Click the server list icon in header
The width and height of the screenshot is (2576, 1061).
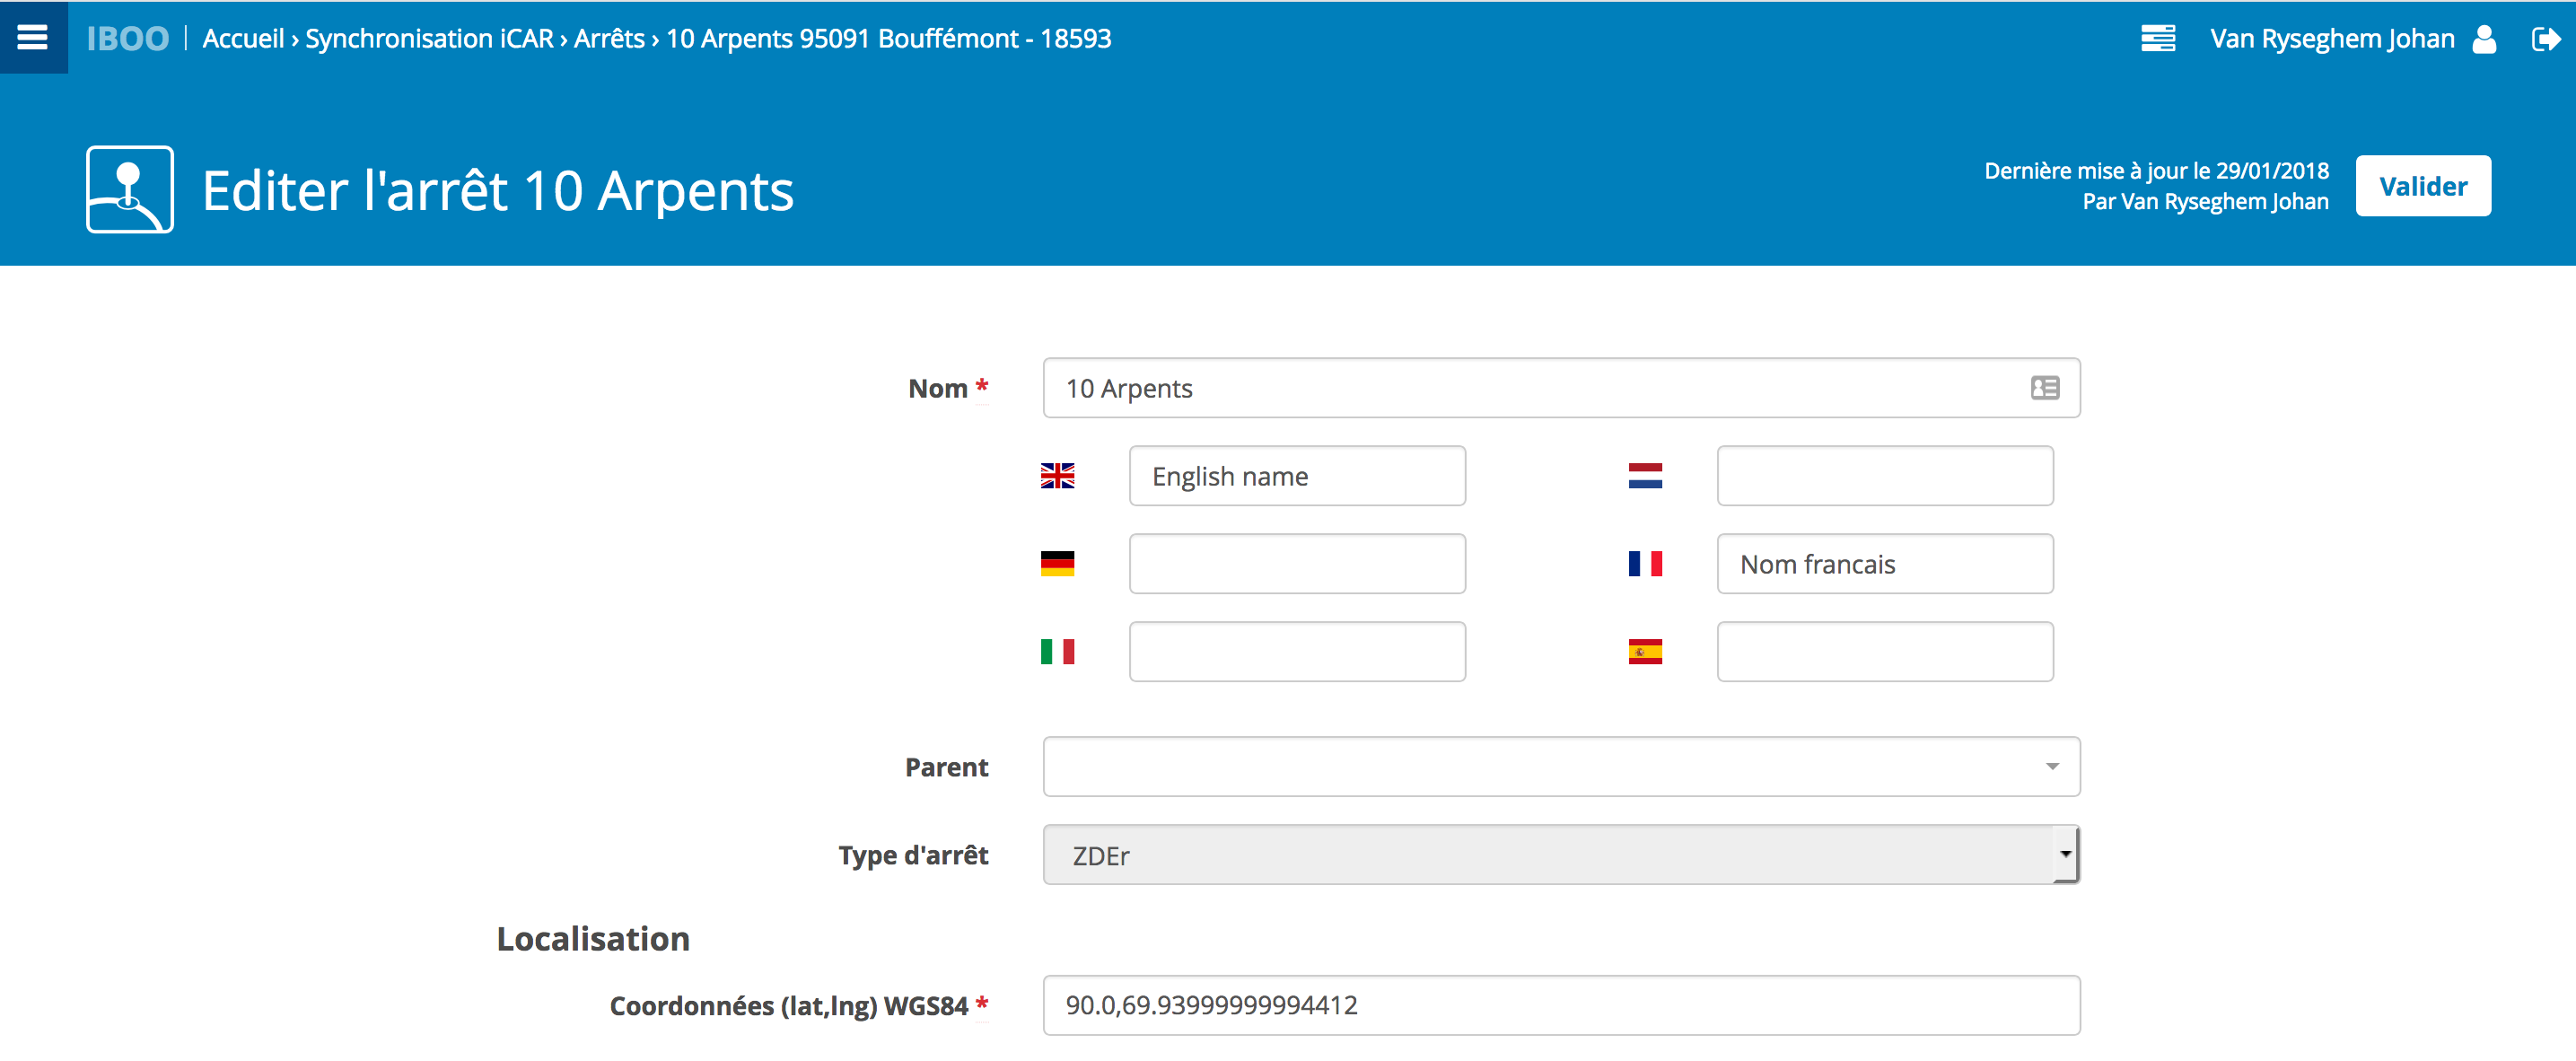click(2157, 38)
